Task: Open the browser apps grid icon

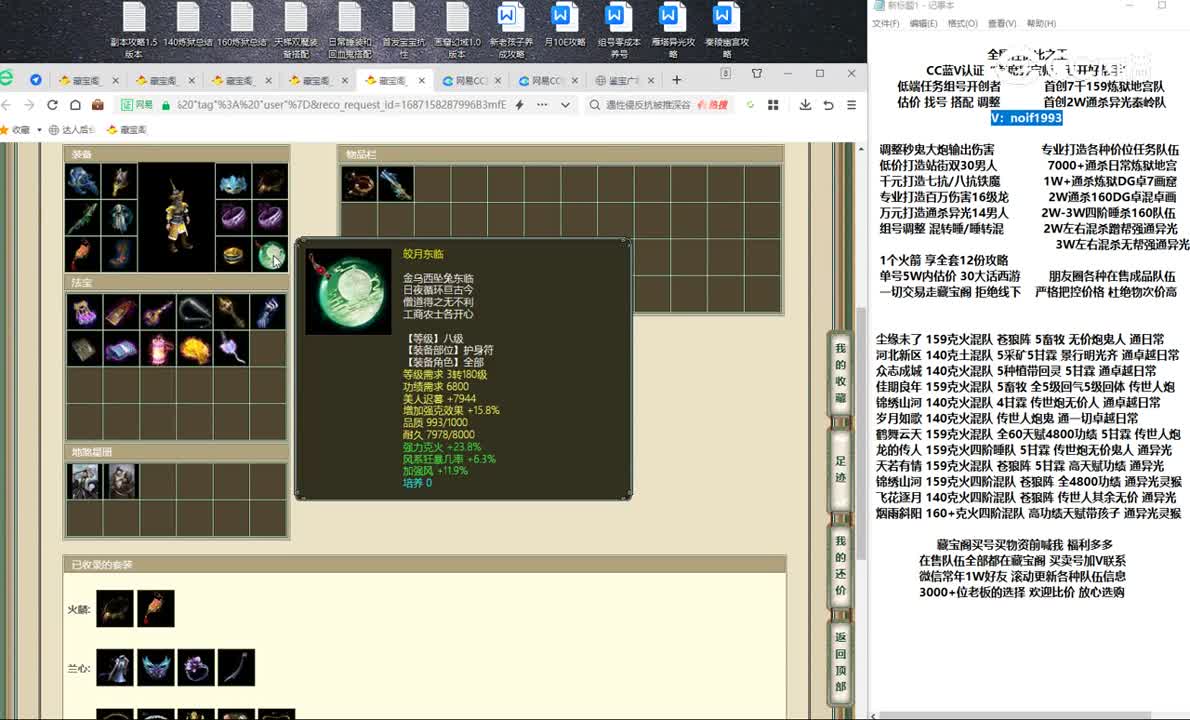Action: coord(773,105)
